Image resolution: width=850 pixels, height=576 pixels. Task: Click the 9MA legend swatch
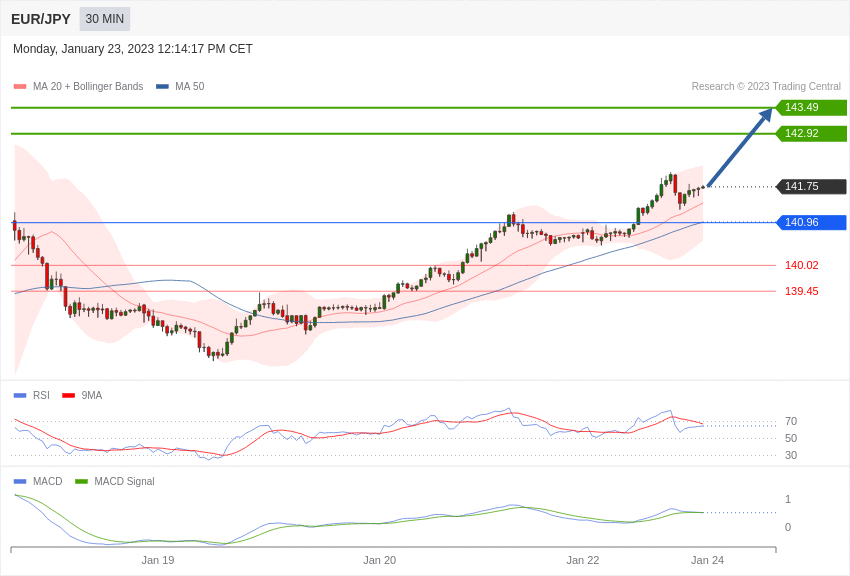(68, 395)
